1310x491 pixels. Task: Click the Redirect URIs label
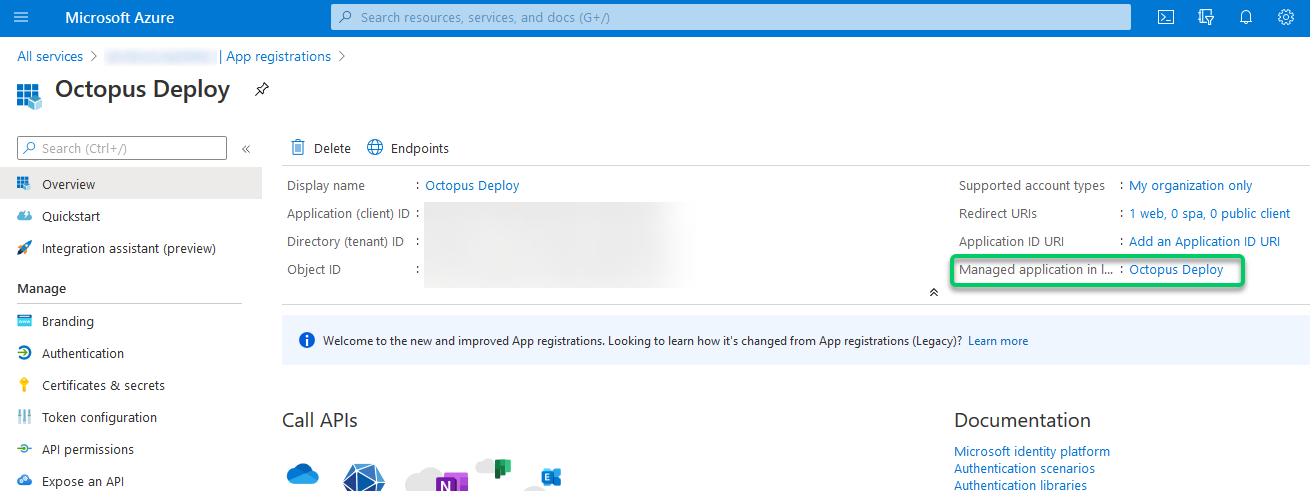(998, 213)
